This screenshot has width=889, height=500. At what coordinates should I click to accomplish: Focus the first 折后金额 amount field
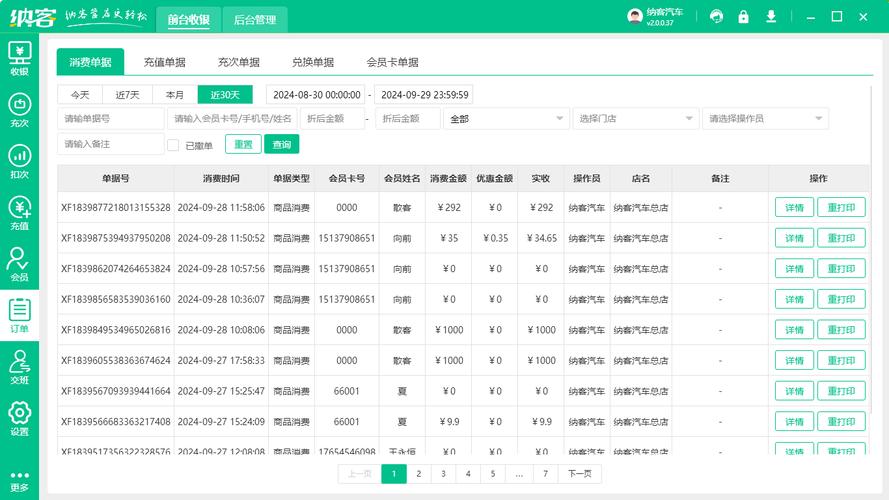coord(332,118)
